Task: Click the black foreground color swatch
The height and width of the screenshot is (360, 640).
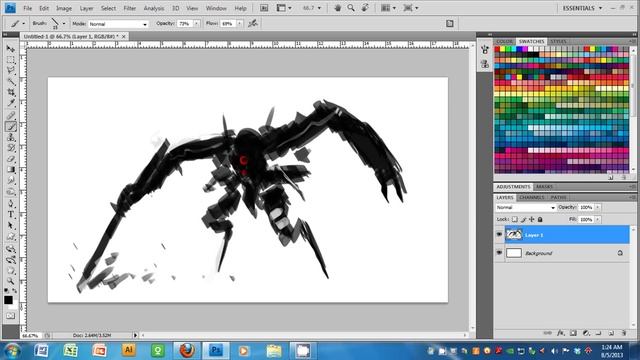Action: (8, 300)
